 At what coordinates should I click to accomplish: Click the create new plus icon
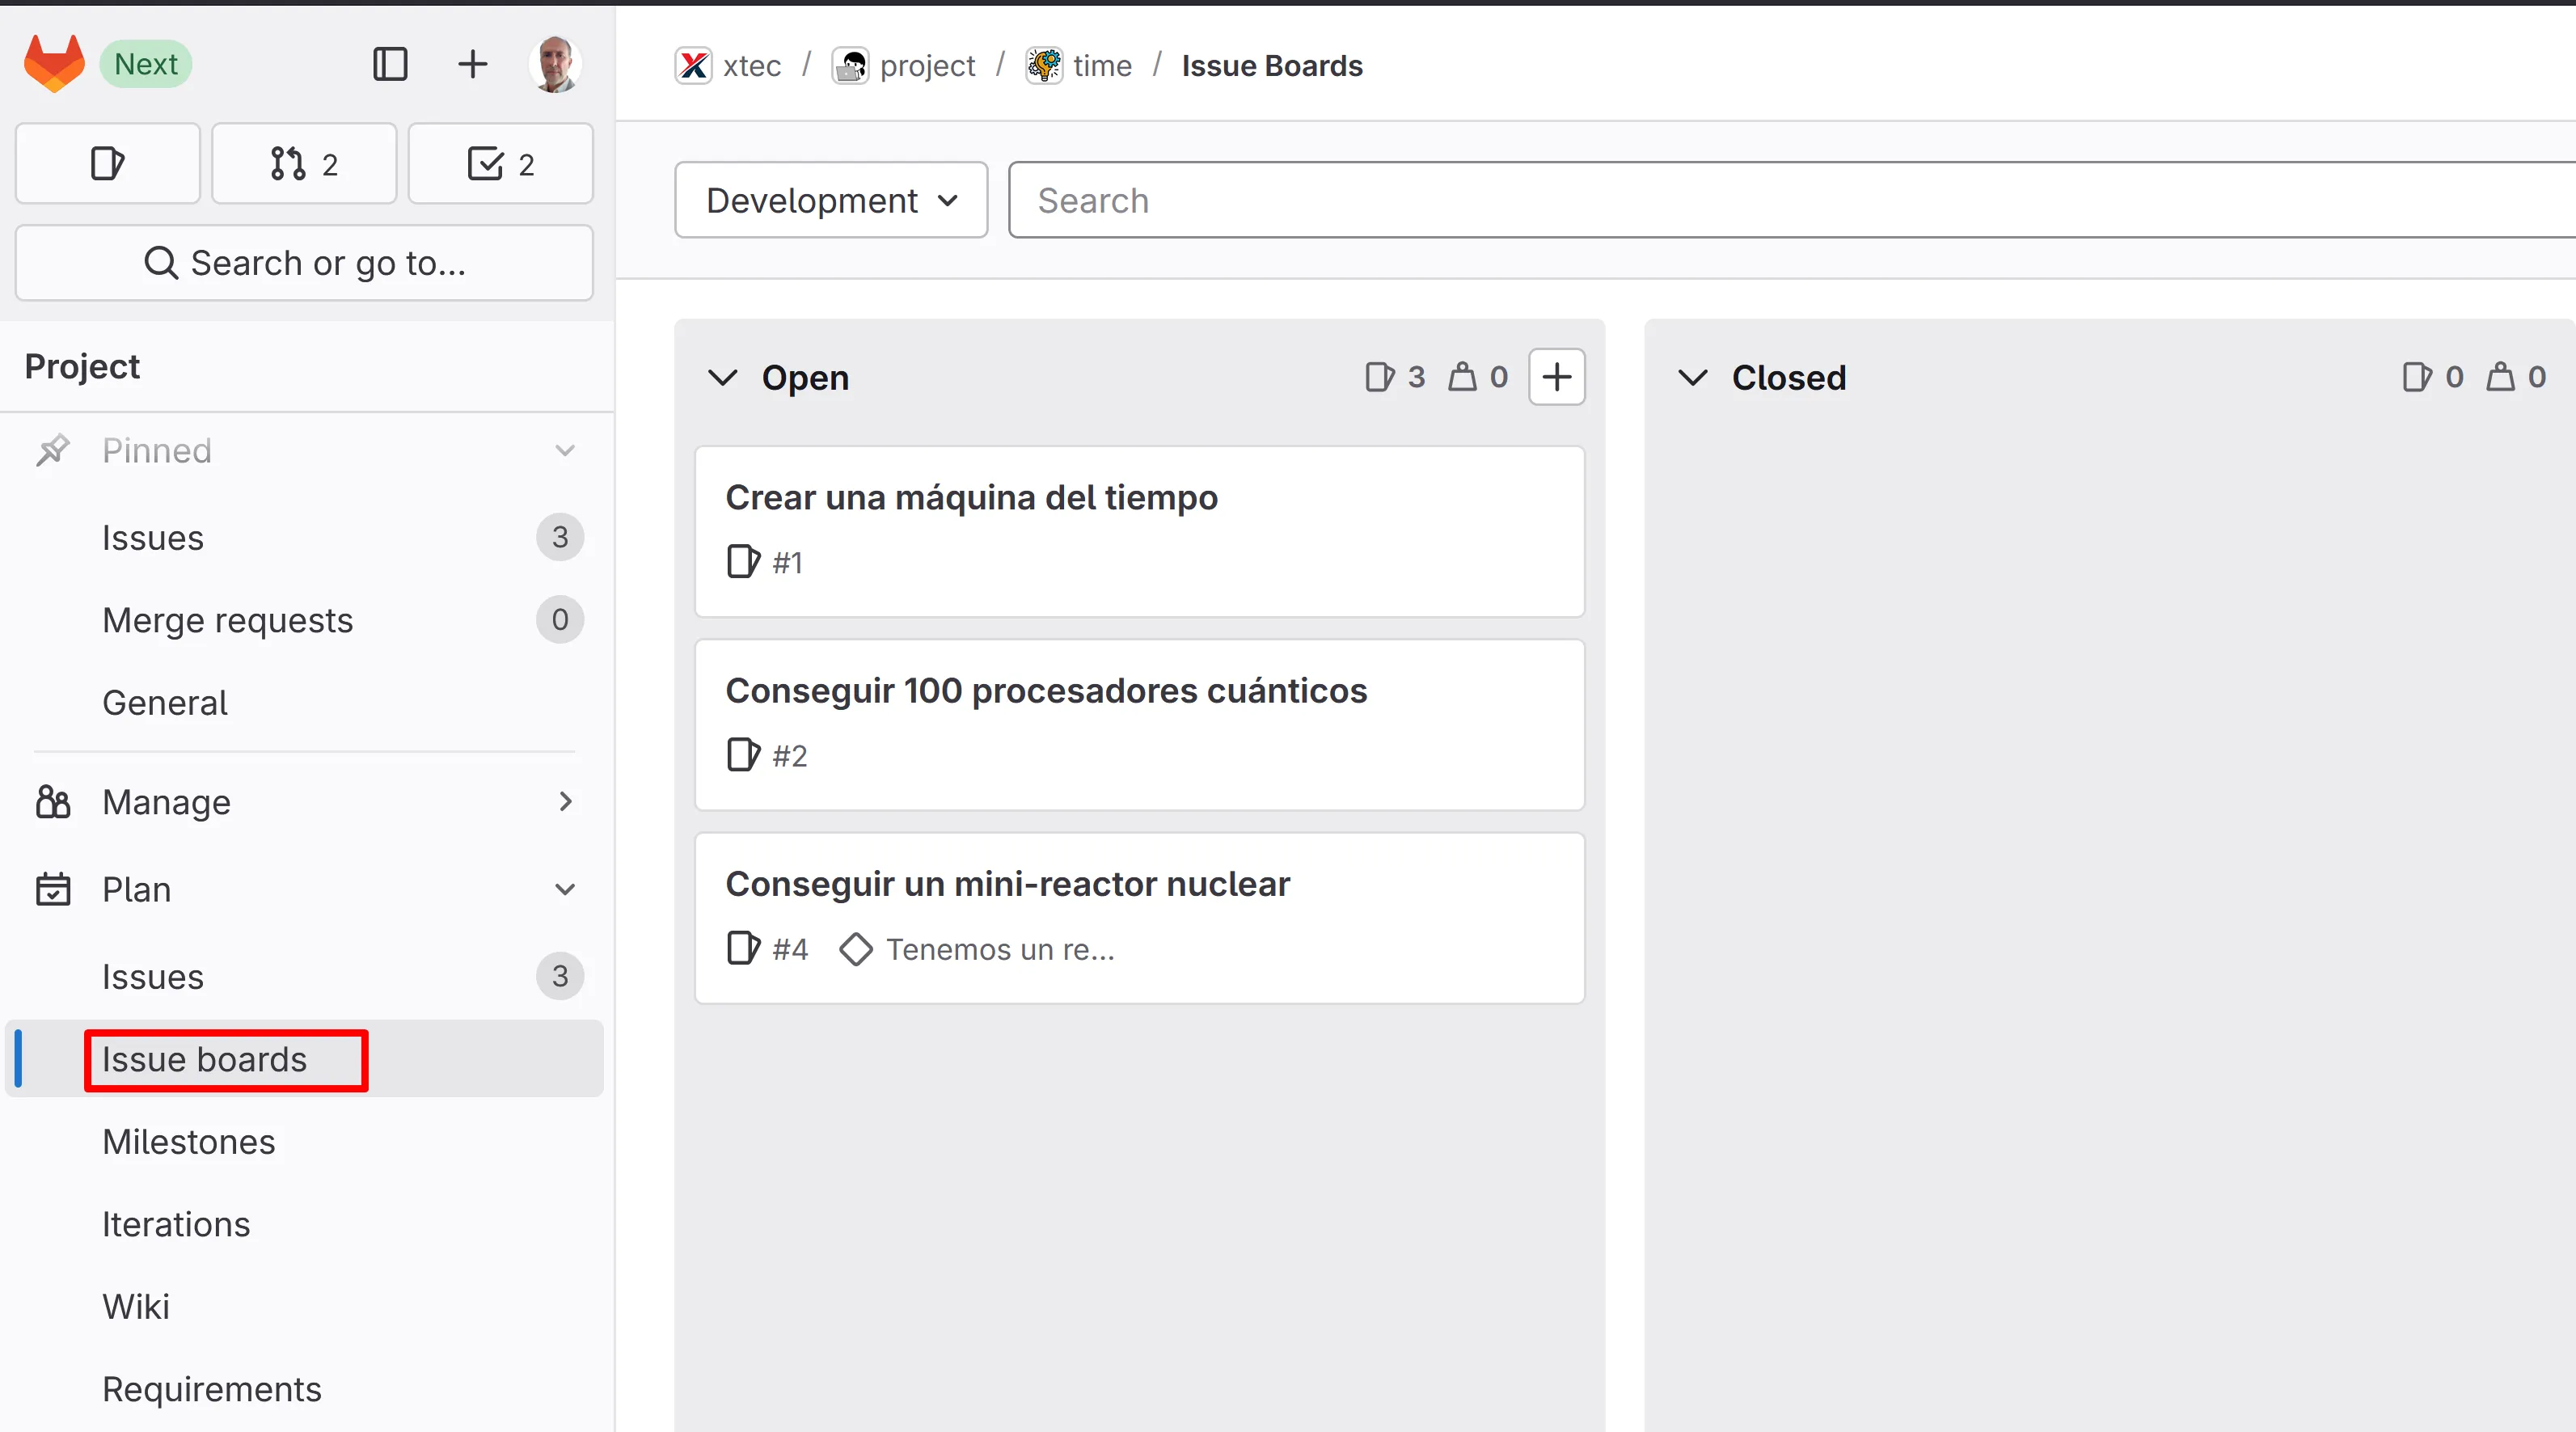472,64
